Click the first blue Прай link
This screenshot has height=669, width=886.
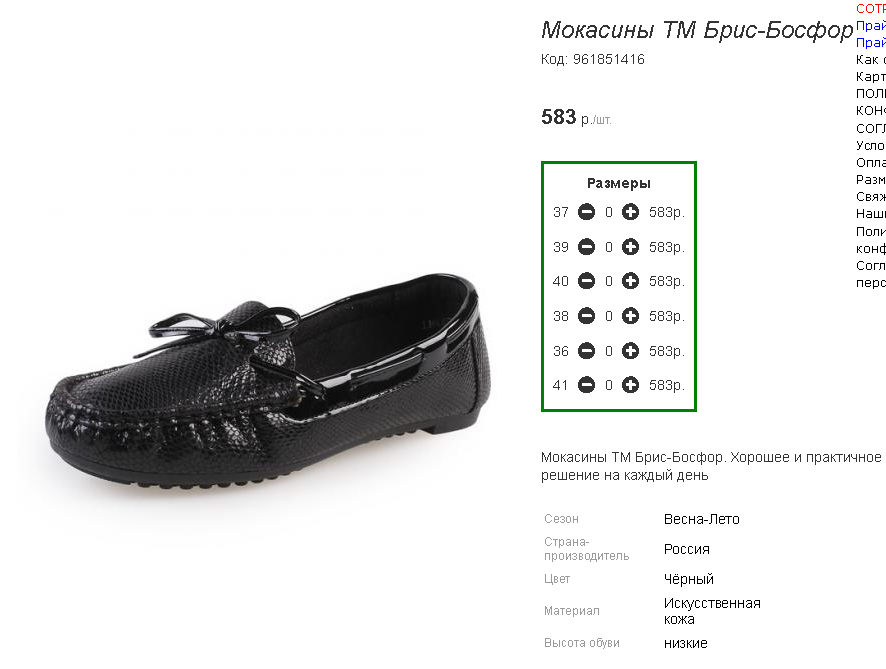(x=871, y=25)
